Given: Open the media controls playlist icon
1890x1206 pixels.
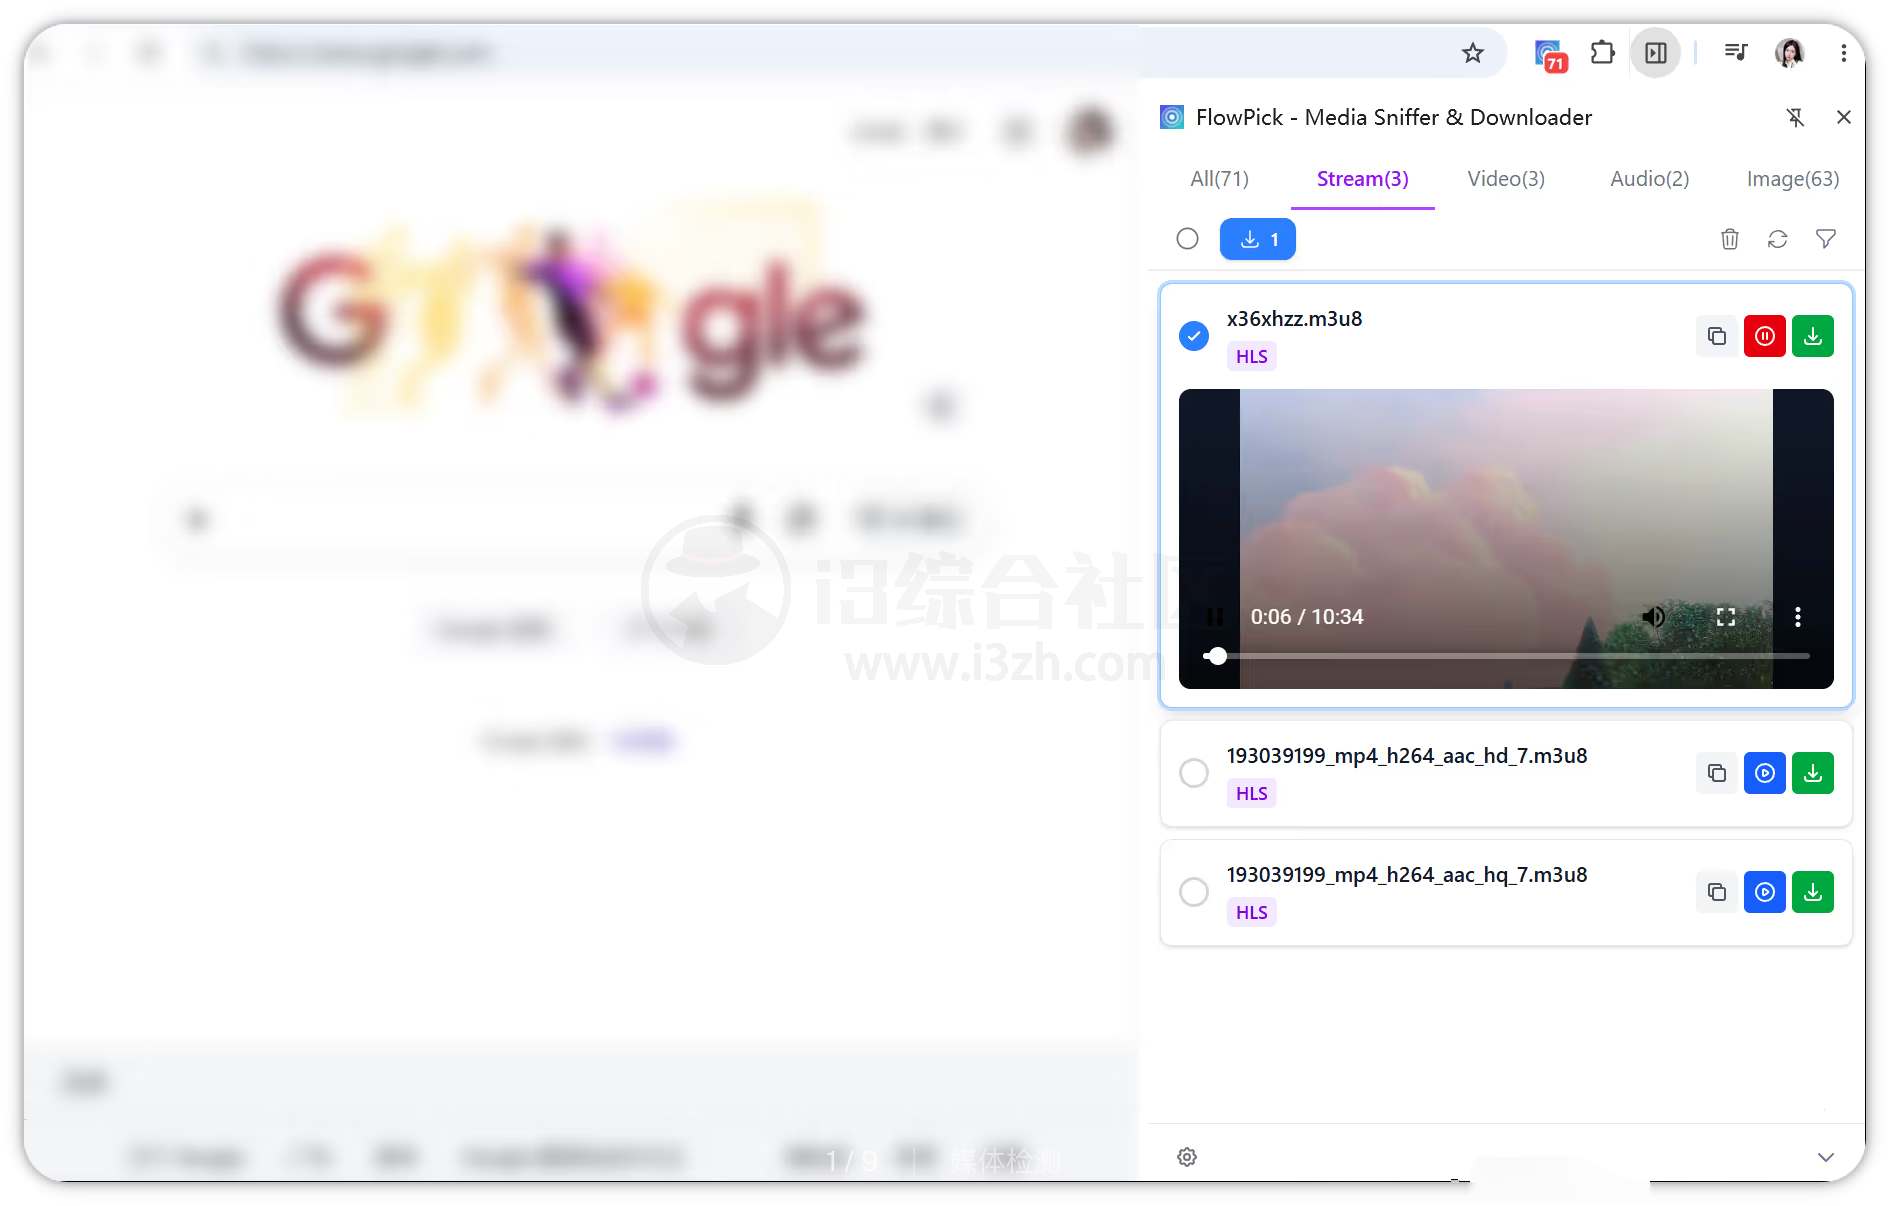Looking at the screenshot, I should pos(1736,52).
